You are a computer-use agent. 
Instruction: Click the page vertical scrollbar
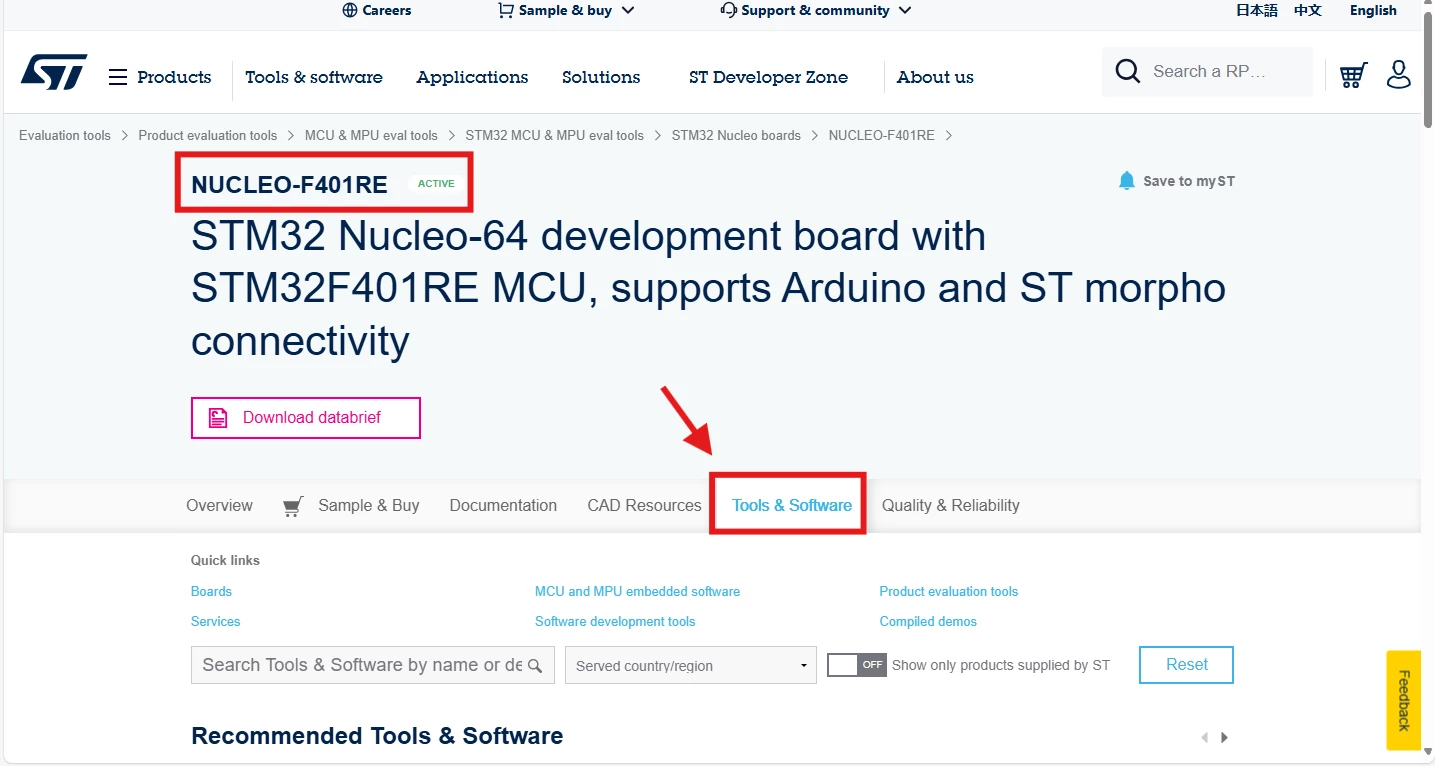pos(1427,68)
